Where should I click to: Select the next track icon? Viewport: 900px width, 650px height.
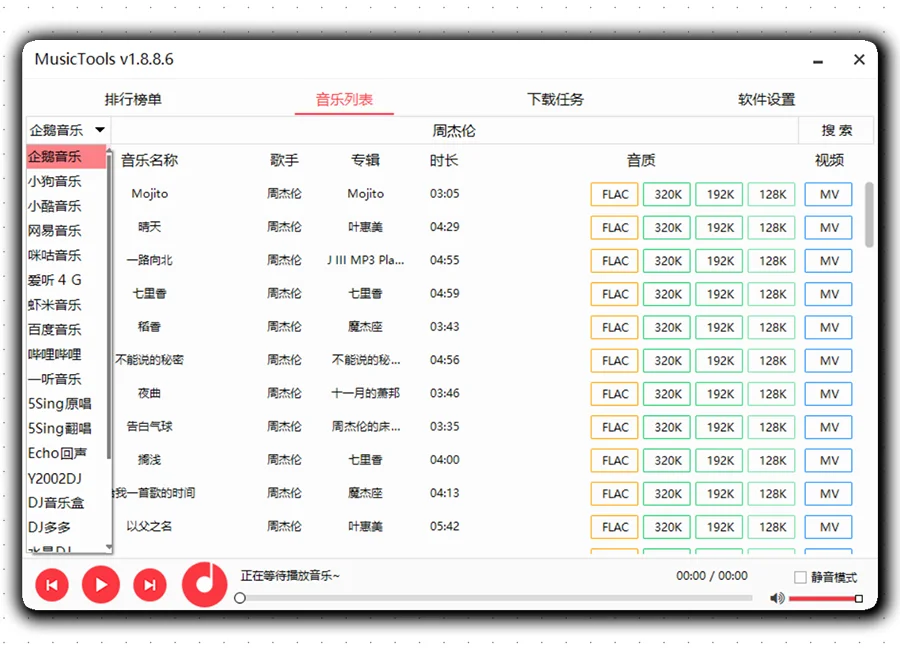(x=149, y=585)
